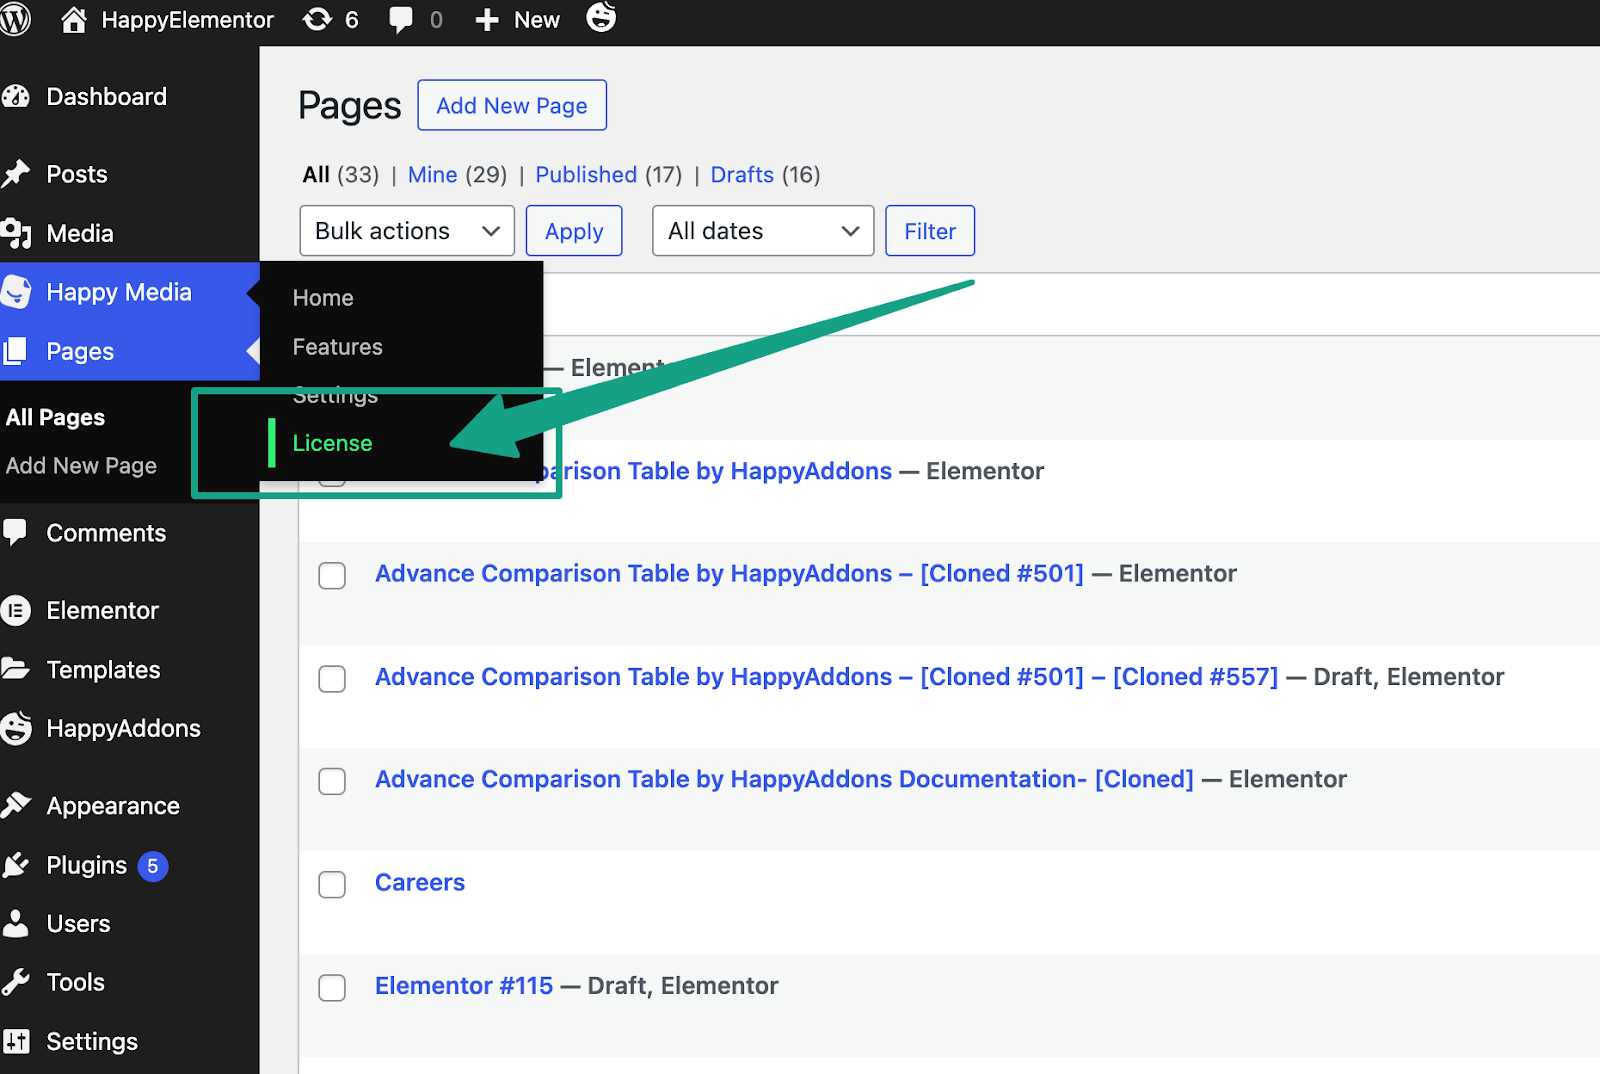The height and width of the screenshot is (1074, 1600).
Task: Click Add New Page button
Action: tap(512, 105)
